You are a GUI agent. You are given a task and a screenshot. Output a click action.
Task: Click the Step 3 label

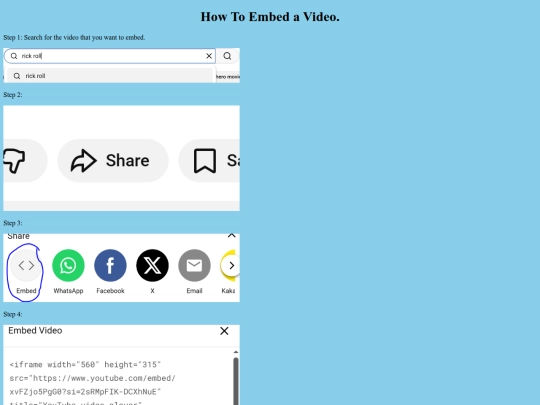[13, 223]
